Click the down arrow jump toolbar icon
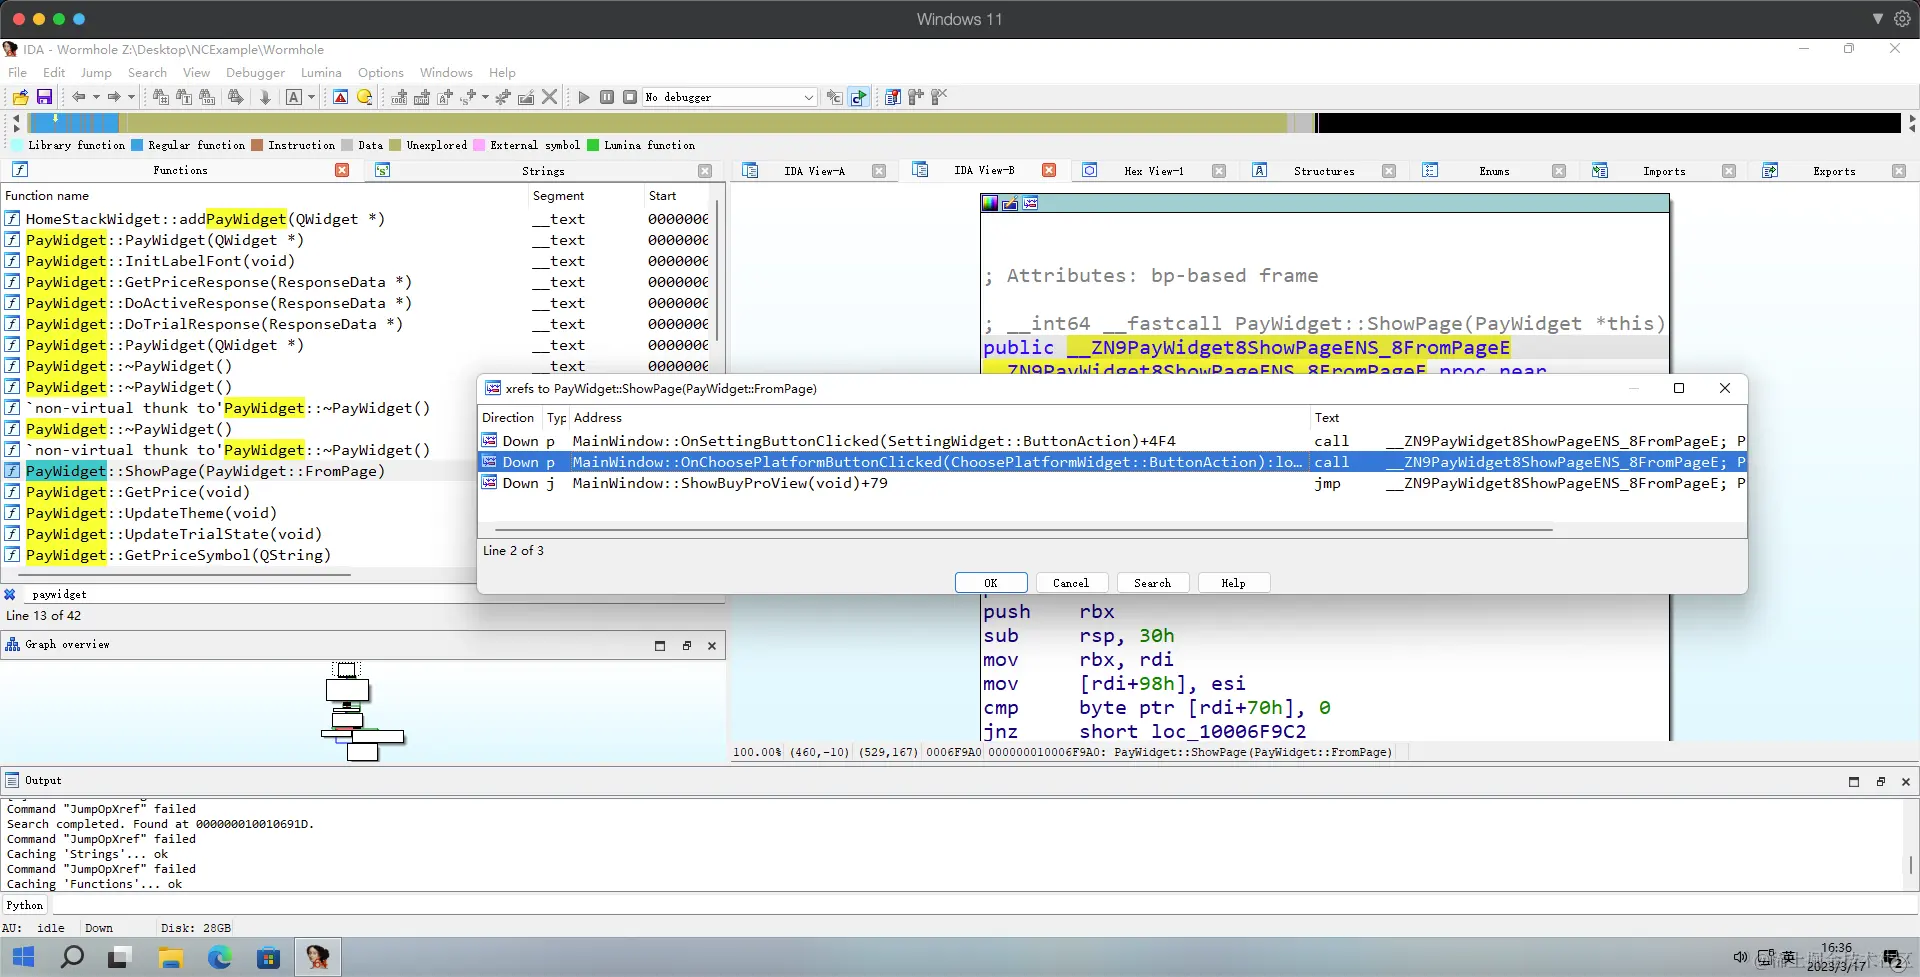Image resolution: width=1920 pixels, height=977 pixels. pos(265,97)
